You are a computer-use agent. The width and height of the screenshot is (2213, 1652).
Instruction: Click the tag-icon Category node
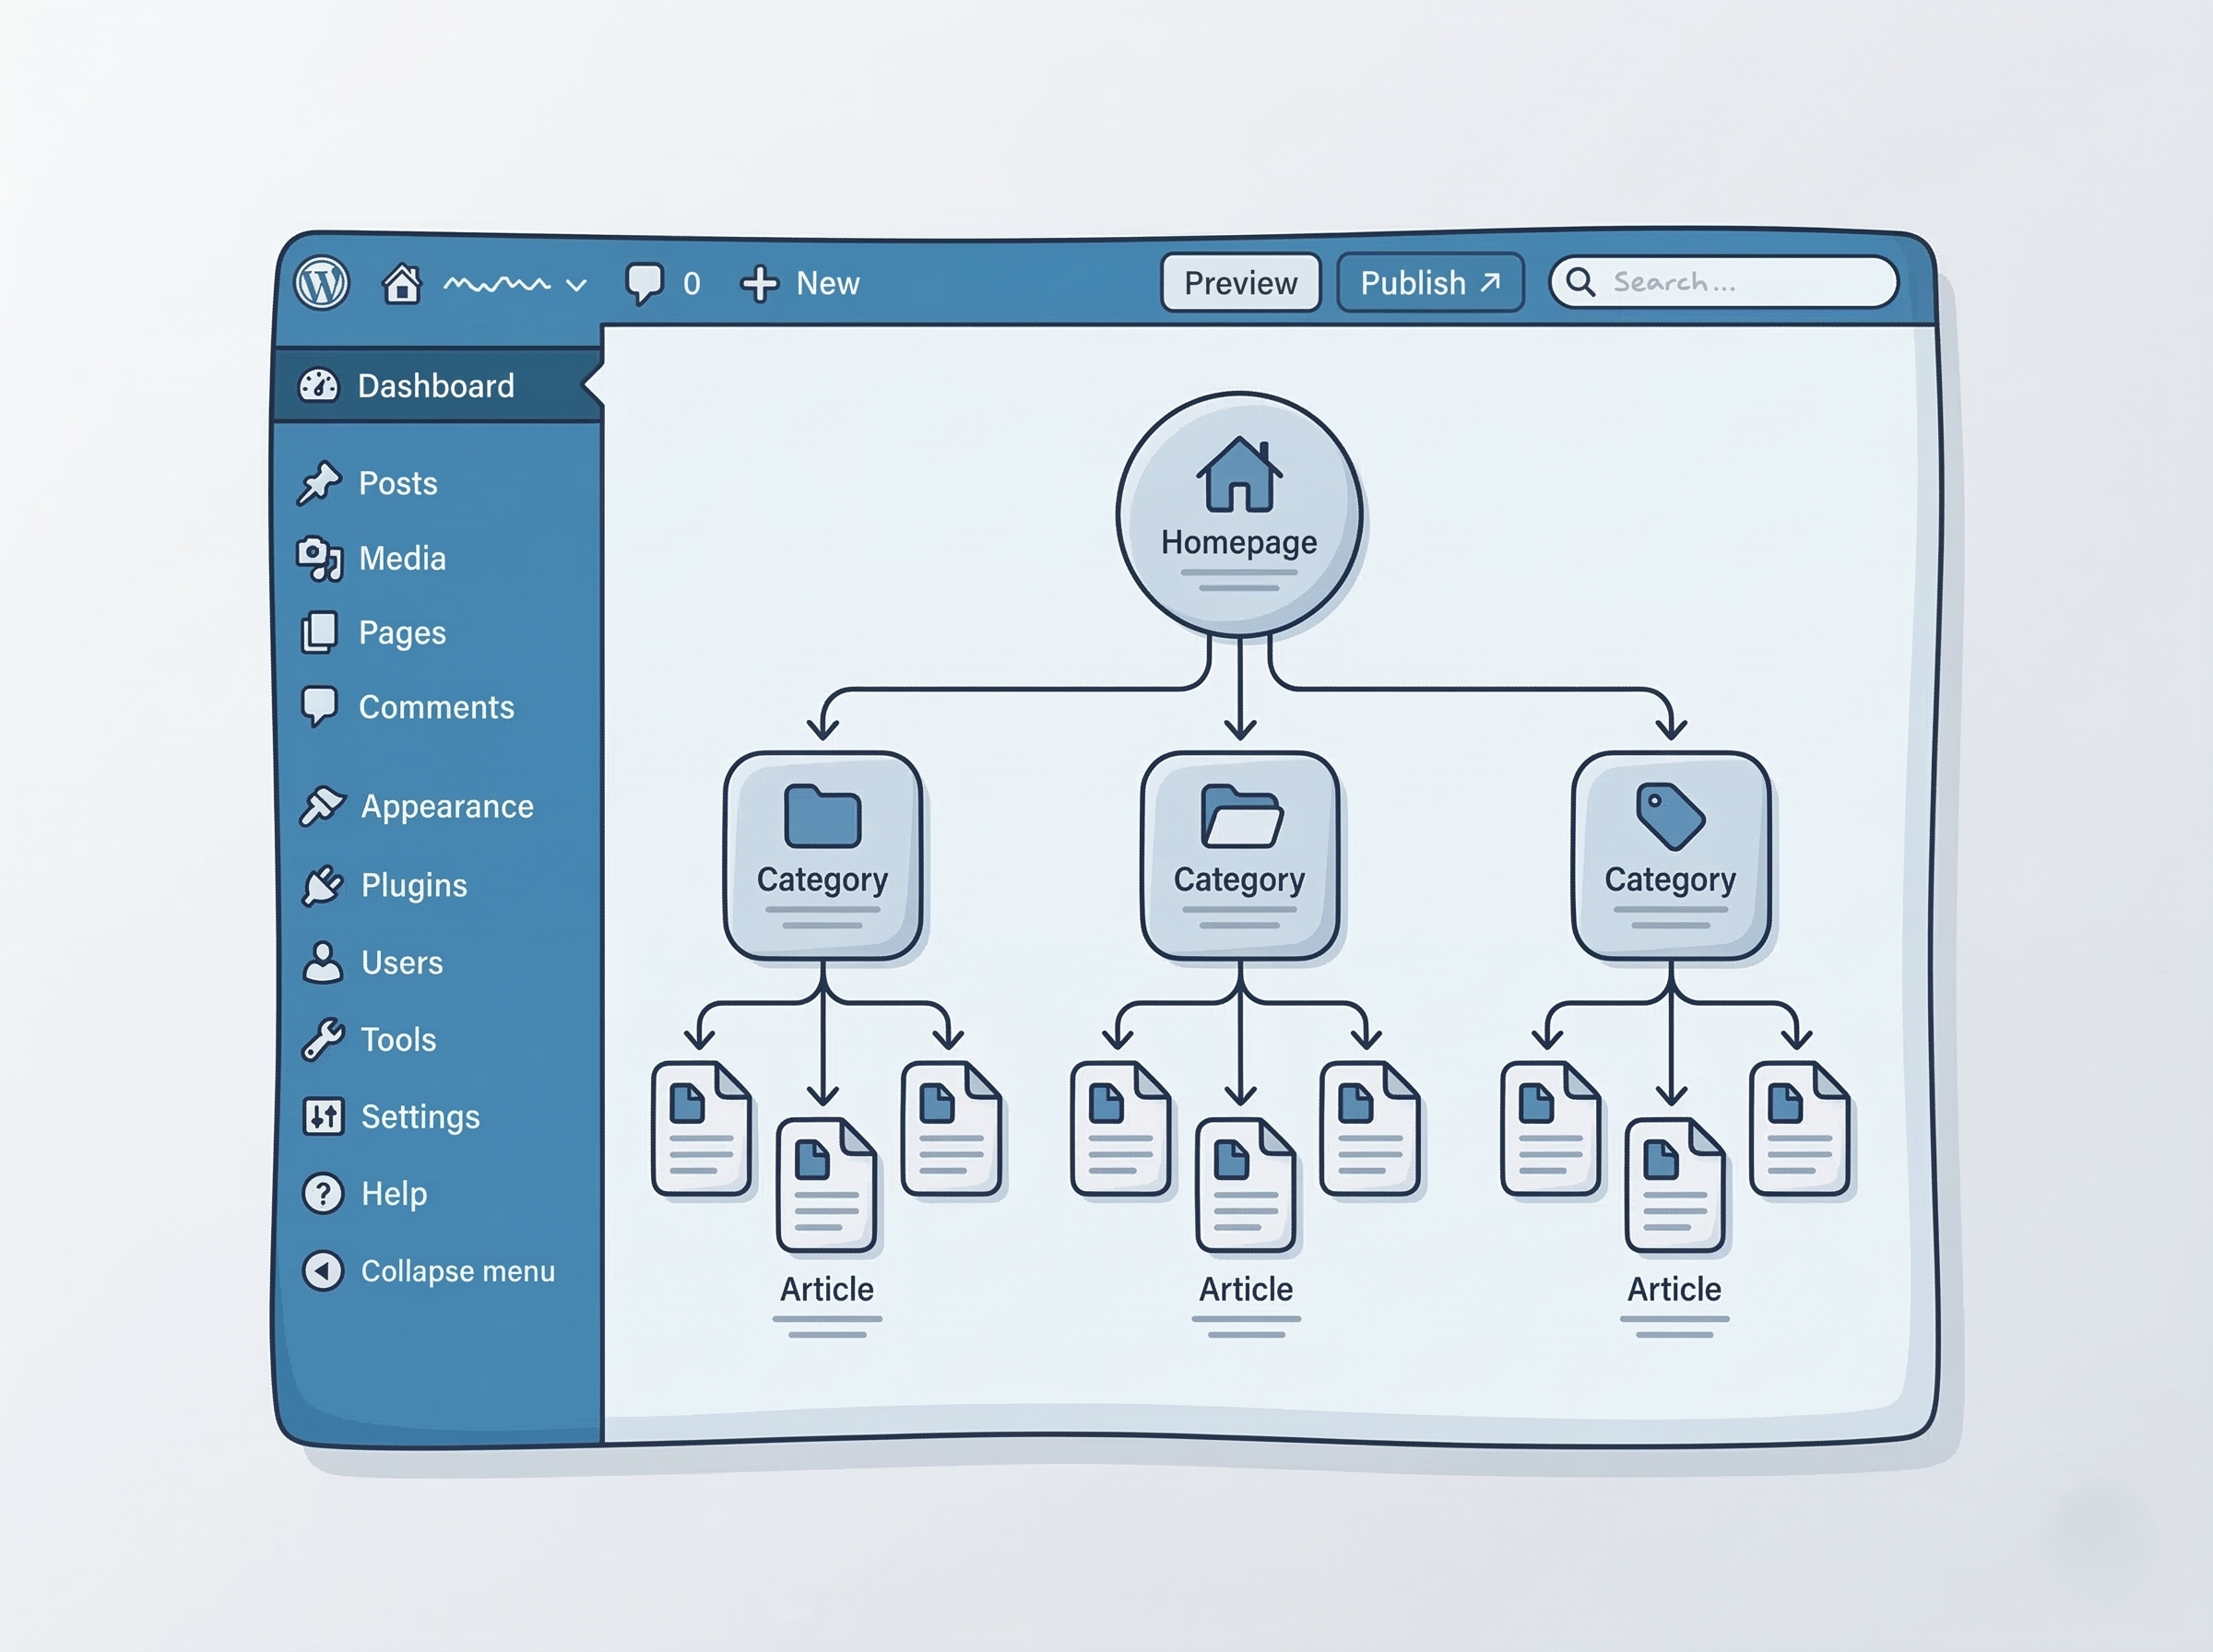pyautogui.click(x=1670, y=856)
